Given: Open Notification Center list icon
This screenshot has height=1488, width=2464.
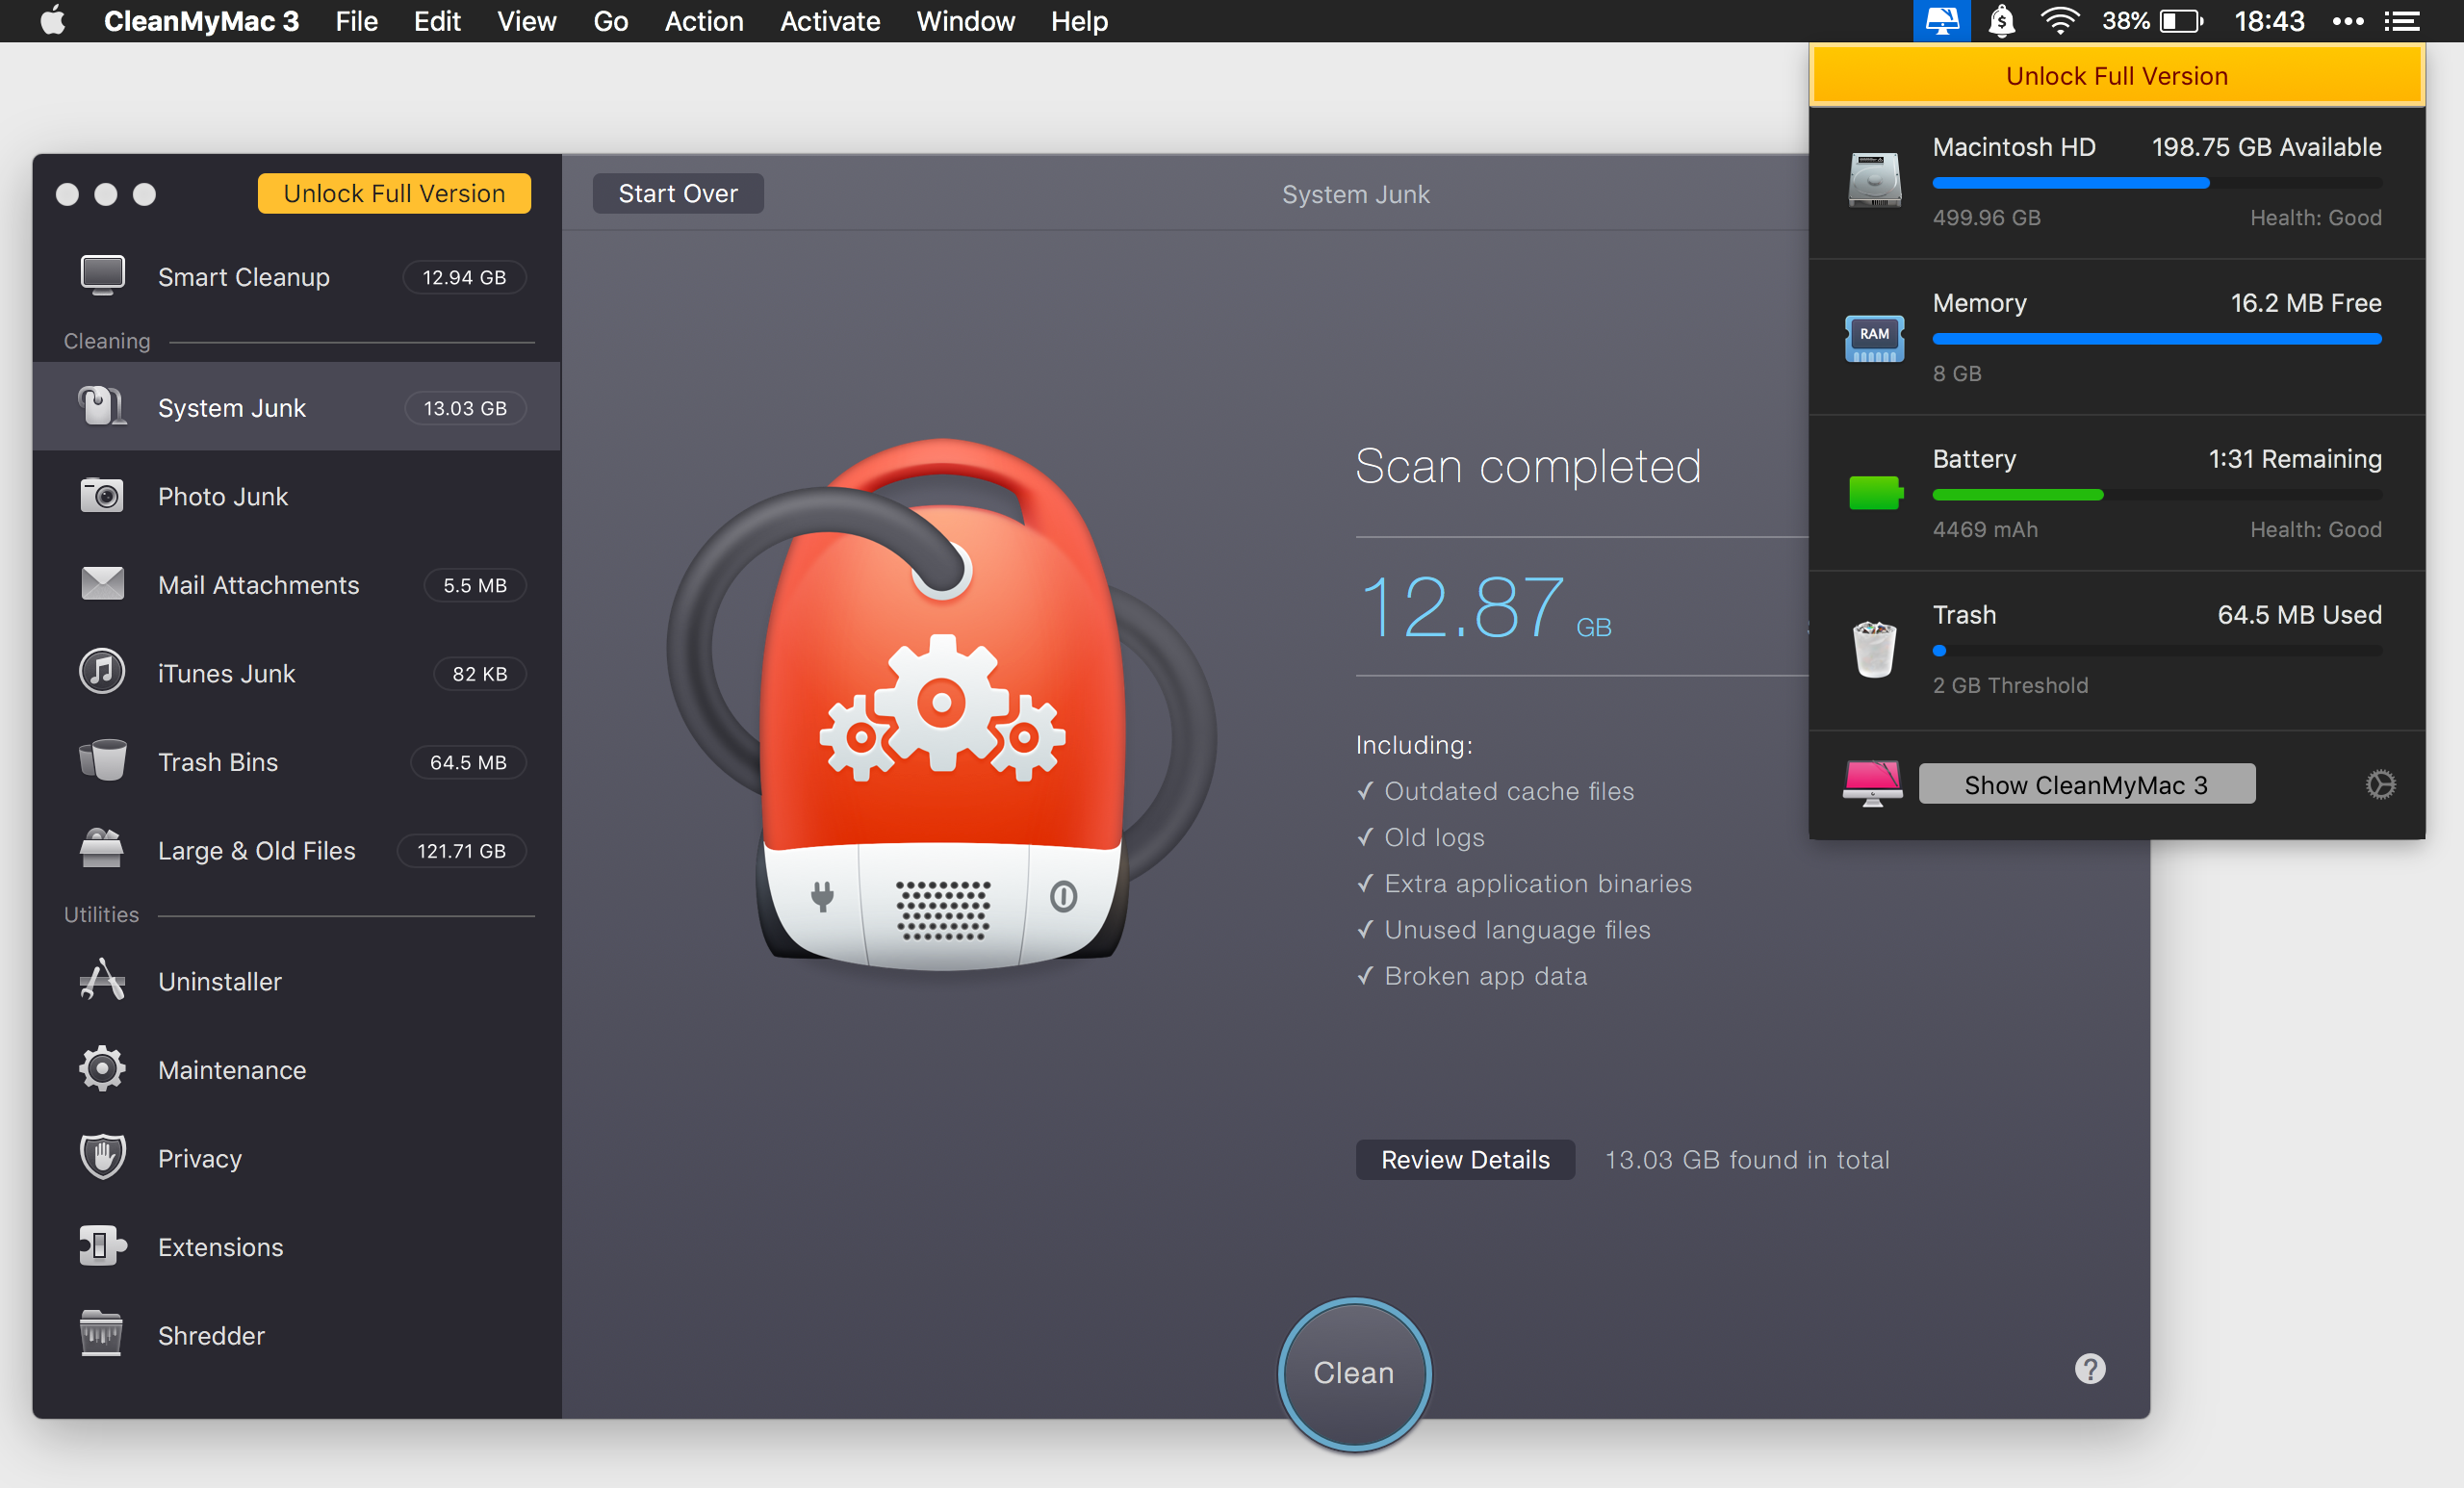Looking at the screenshot, I should coord(2402,21).
